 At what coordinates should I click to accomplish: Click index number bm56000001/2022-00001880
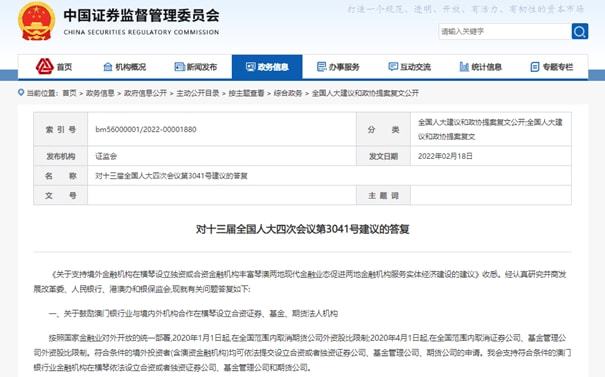(146, 129)
